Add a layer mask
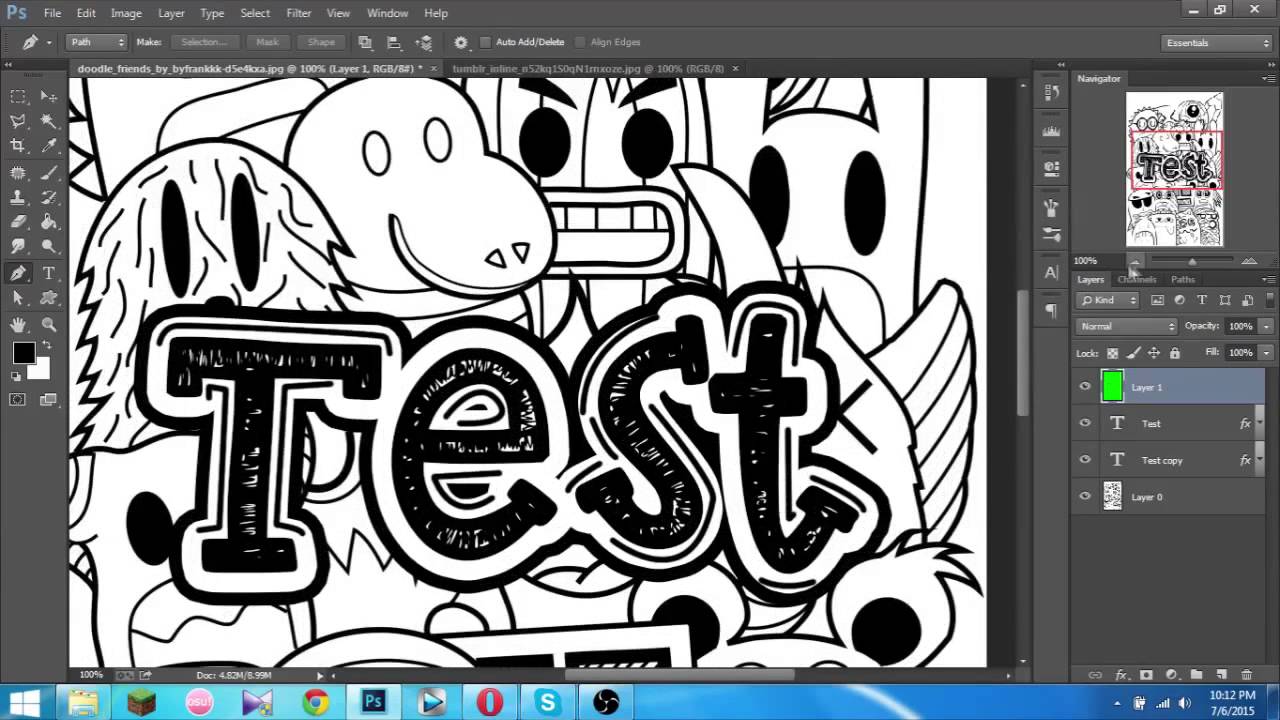This screenshot has height=720, width=1280. pyautogui.click(x=1146, y=675)
